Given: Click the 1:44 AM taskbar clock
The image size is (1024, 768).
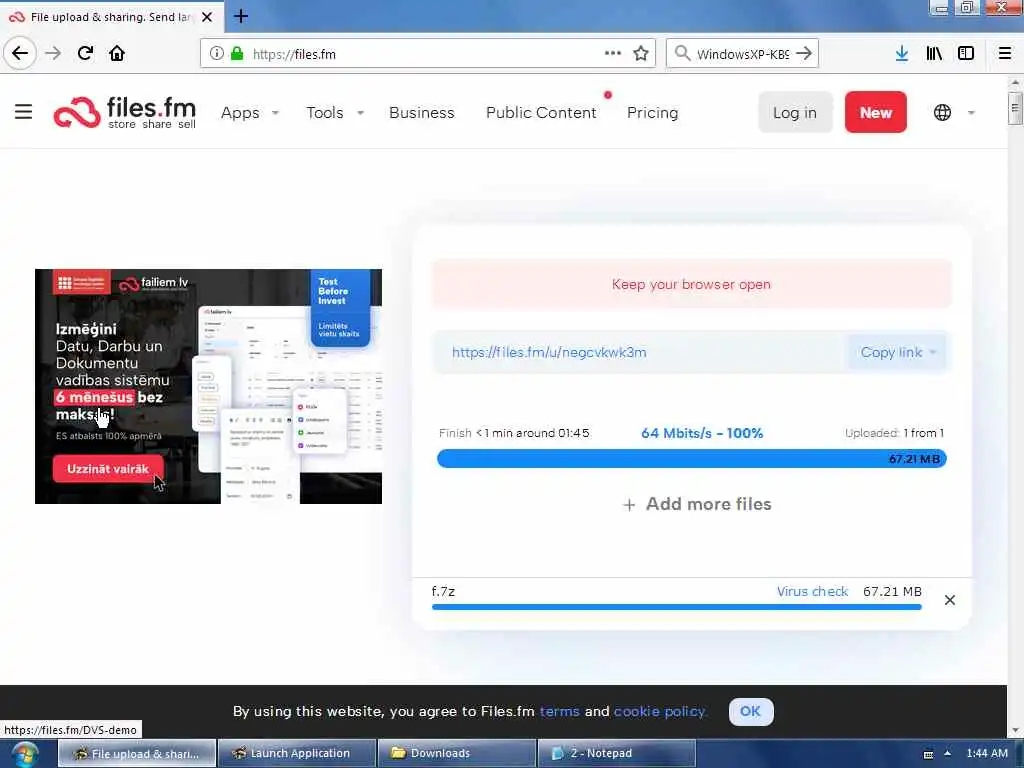Looking at the screenshot, I should point(986,753).
